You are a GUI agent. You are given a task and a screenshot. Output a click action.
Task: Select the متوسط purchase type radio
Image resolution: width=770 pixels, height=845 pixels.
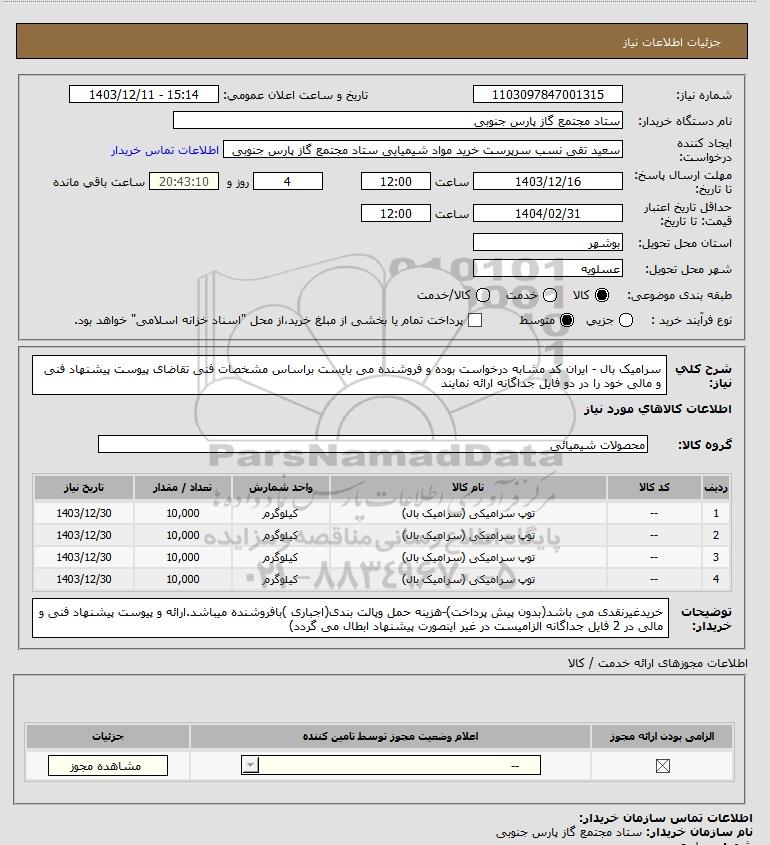(x=567, y=321)
